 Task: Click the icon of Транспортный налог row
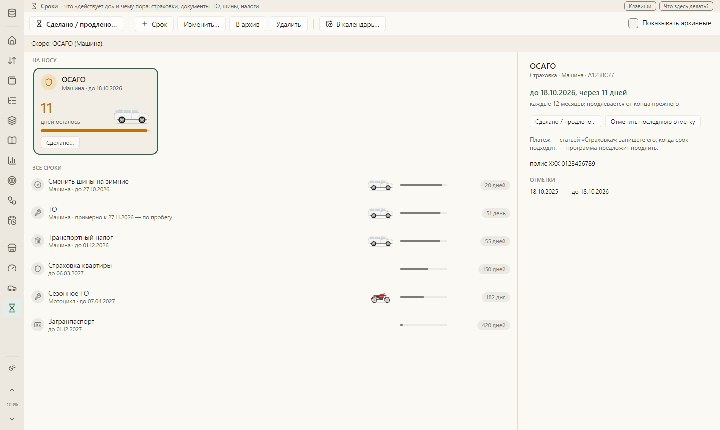coord(38,241)
